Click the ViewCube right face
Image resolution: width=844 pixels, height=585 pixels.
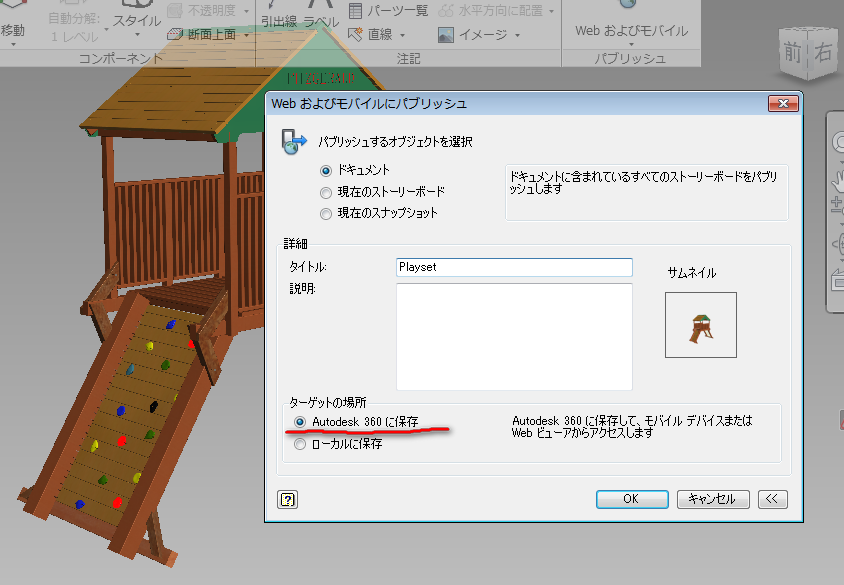tap(822, 54)
